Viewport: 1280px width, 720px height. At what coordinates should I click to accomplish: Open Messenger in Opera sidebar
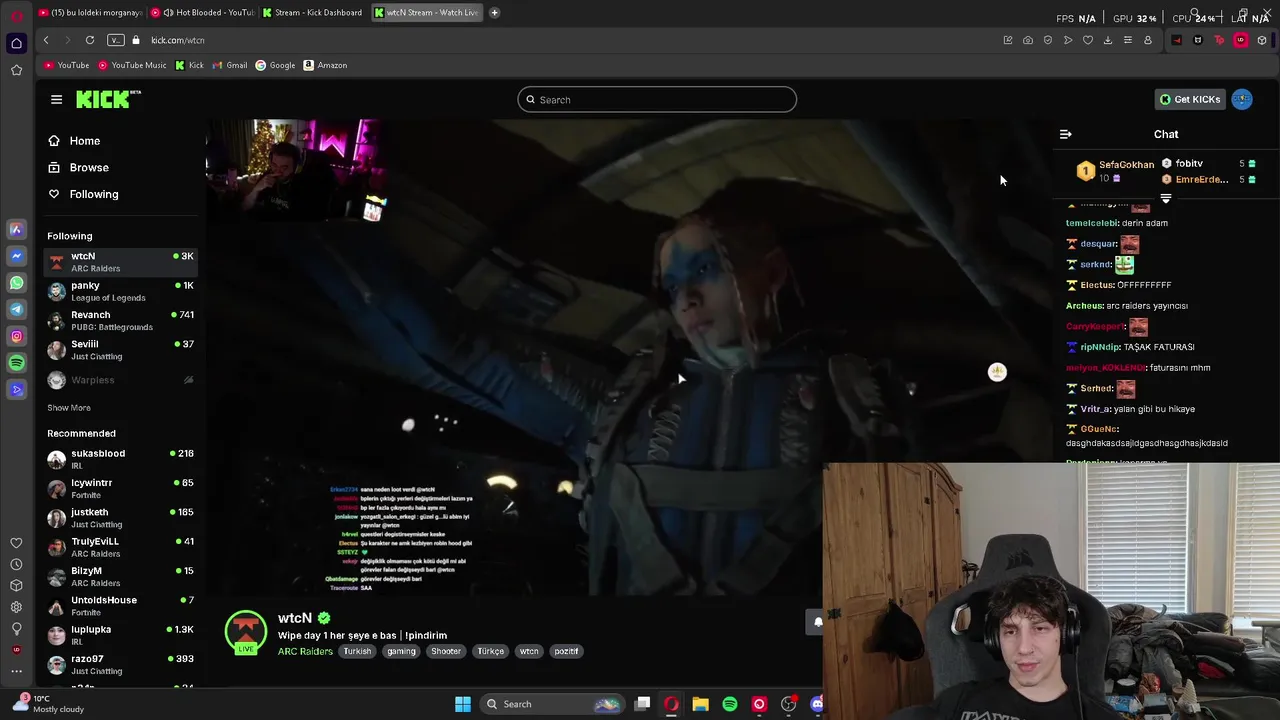[16, 256]
